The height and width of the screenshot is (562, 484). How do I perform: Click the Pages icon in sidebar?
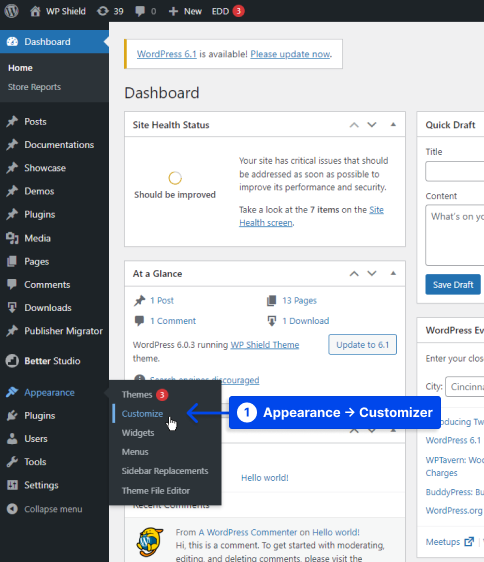[12, 261]
